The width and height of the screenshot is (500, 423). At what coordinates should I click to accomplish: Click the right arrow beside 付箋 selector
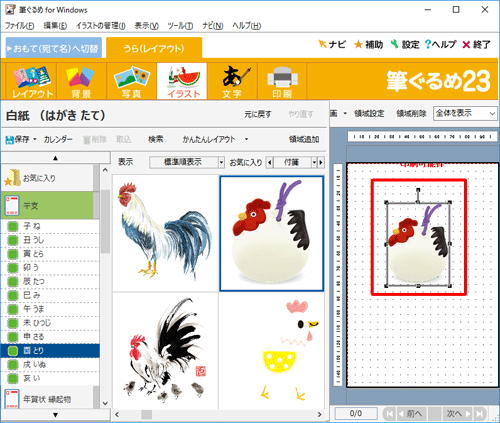[x=321, y=163]
